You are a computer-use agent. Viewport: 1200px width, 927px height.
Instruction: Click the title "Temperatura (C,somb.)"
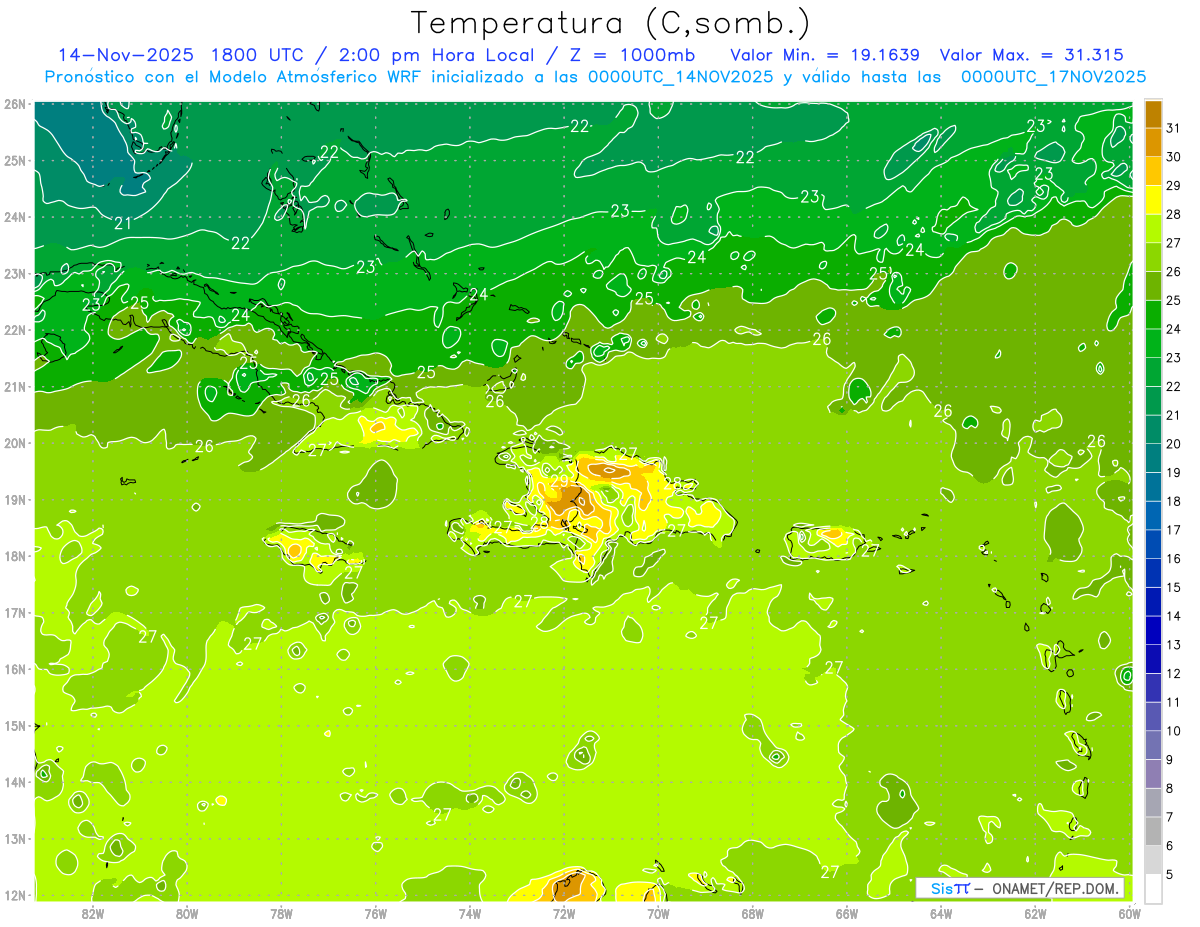(x=611, y=22)
